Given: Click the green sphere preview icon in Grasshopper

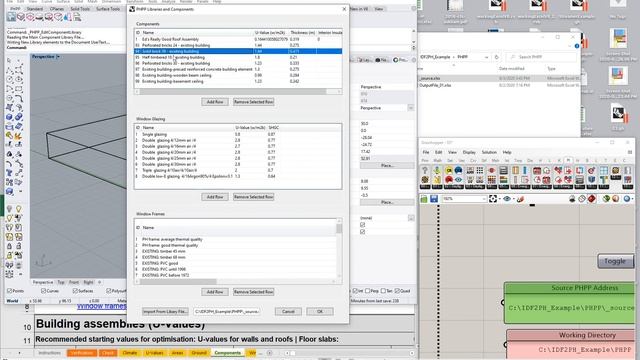Looking at the screenshot, I should [x=606, y=199].
